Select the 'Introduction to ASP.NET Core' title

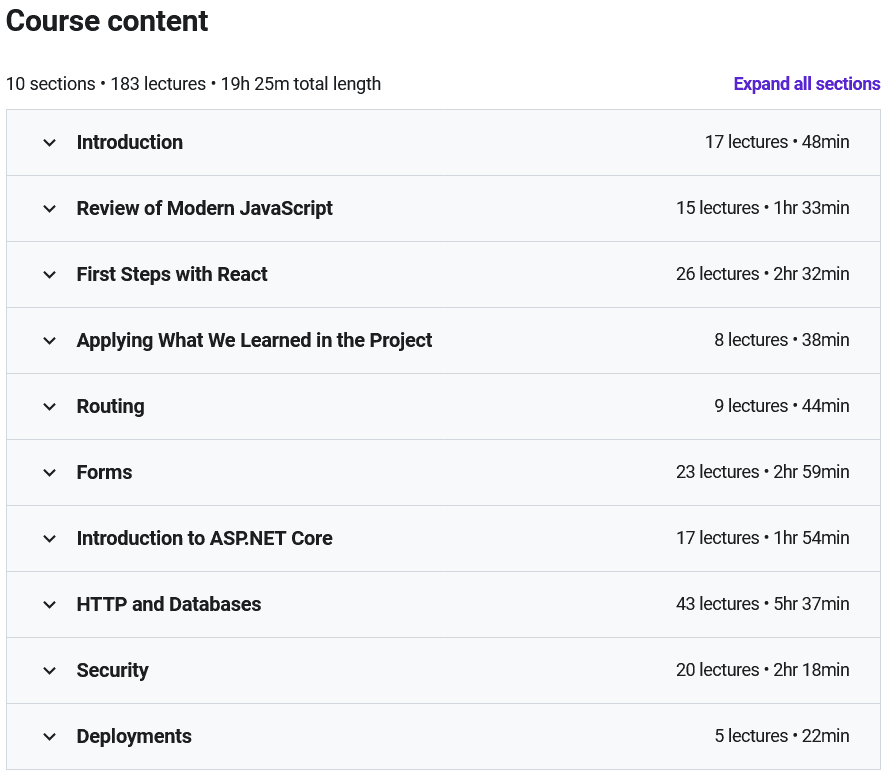click(x=204, y=538)
